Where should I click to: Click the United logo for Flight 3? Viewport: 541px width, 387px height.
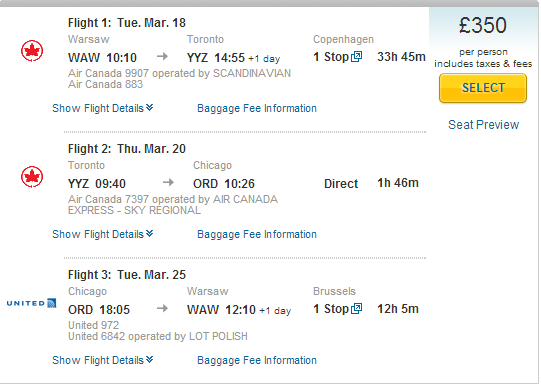click(31, 303)
